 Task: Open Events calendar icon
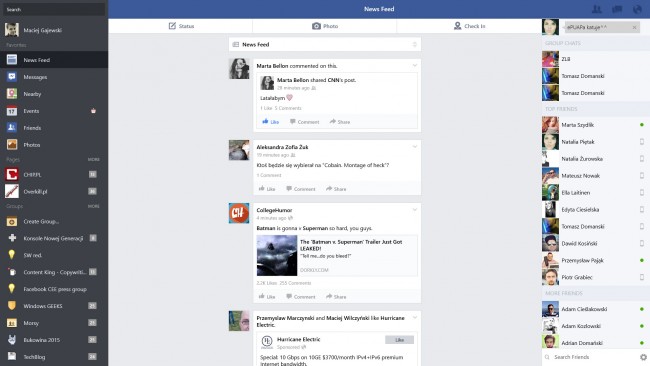(x=12, y=111)
